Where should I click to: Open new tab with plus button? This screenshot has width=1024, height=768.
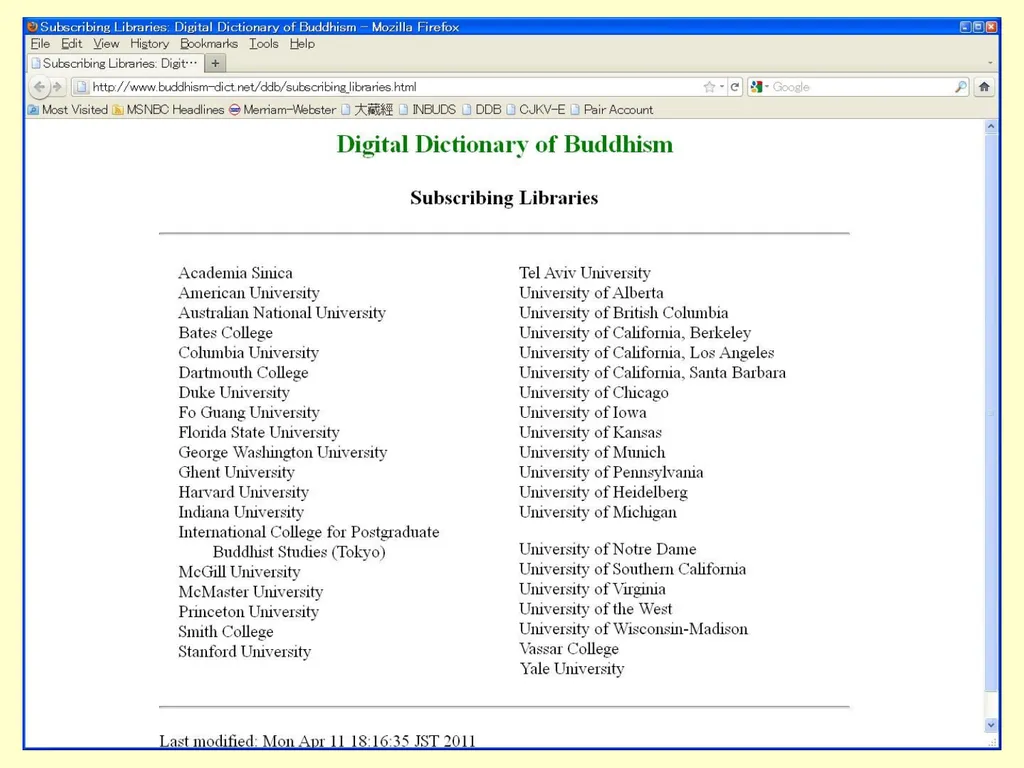pos(215,63)
